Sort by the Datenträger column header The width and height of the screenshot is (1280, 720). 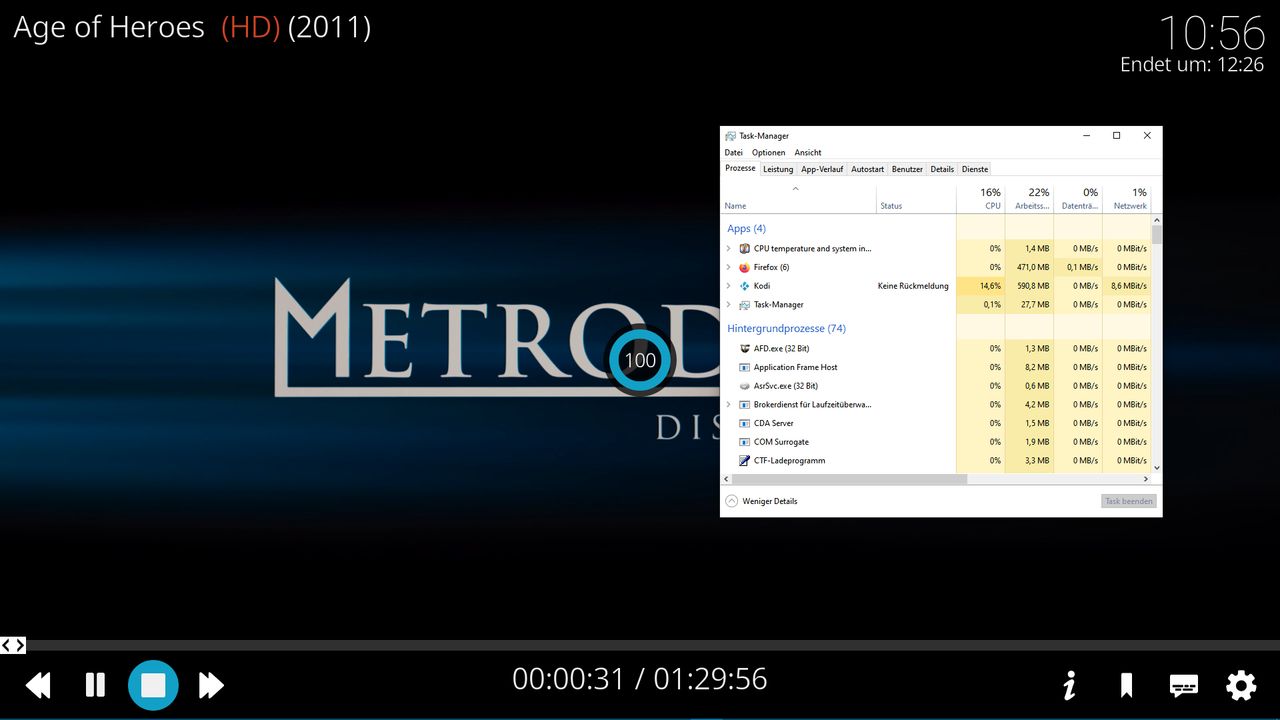[x=1078, y=198]
